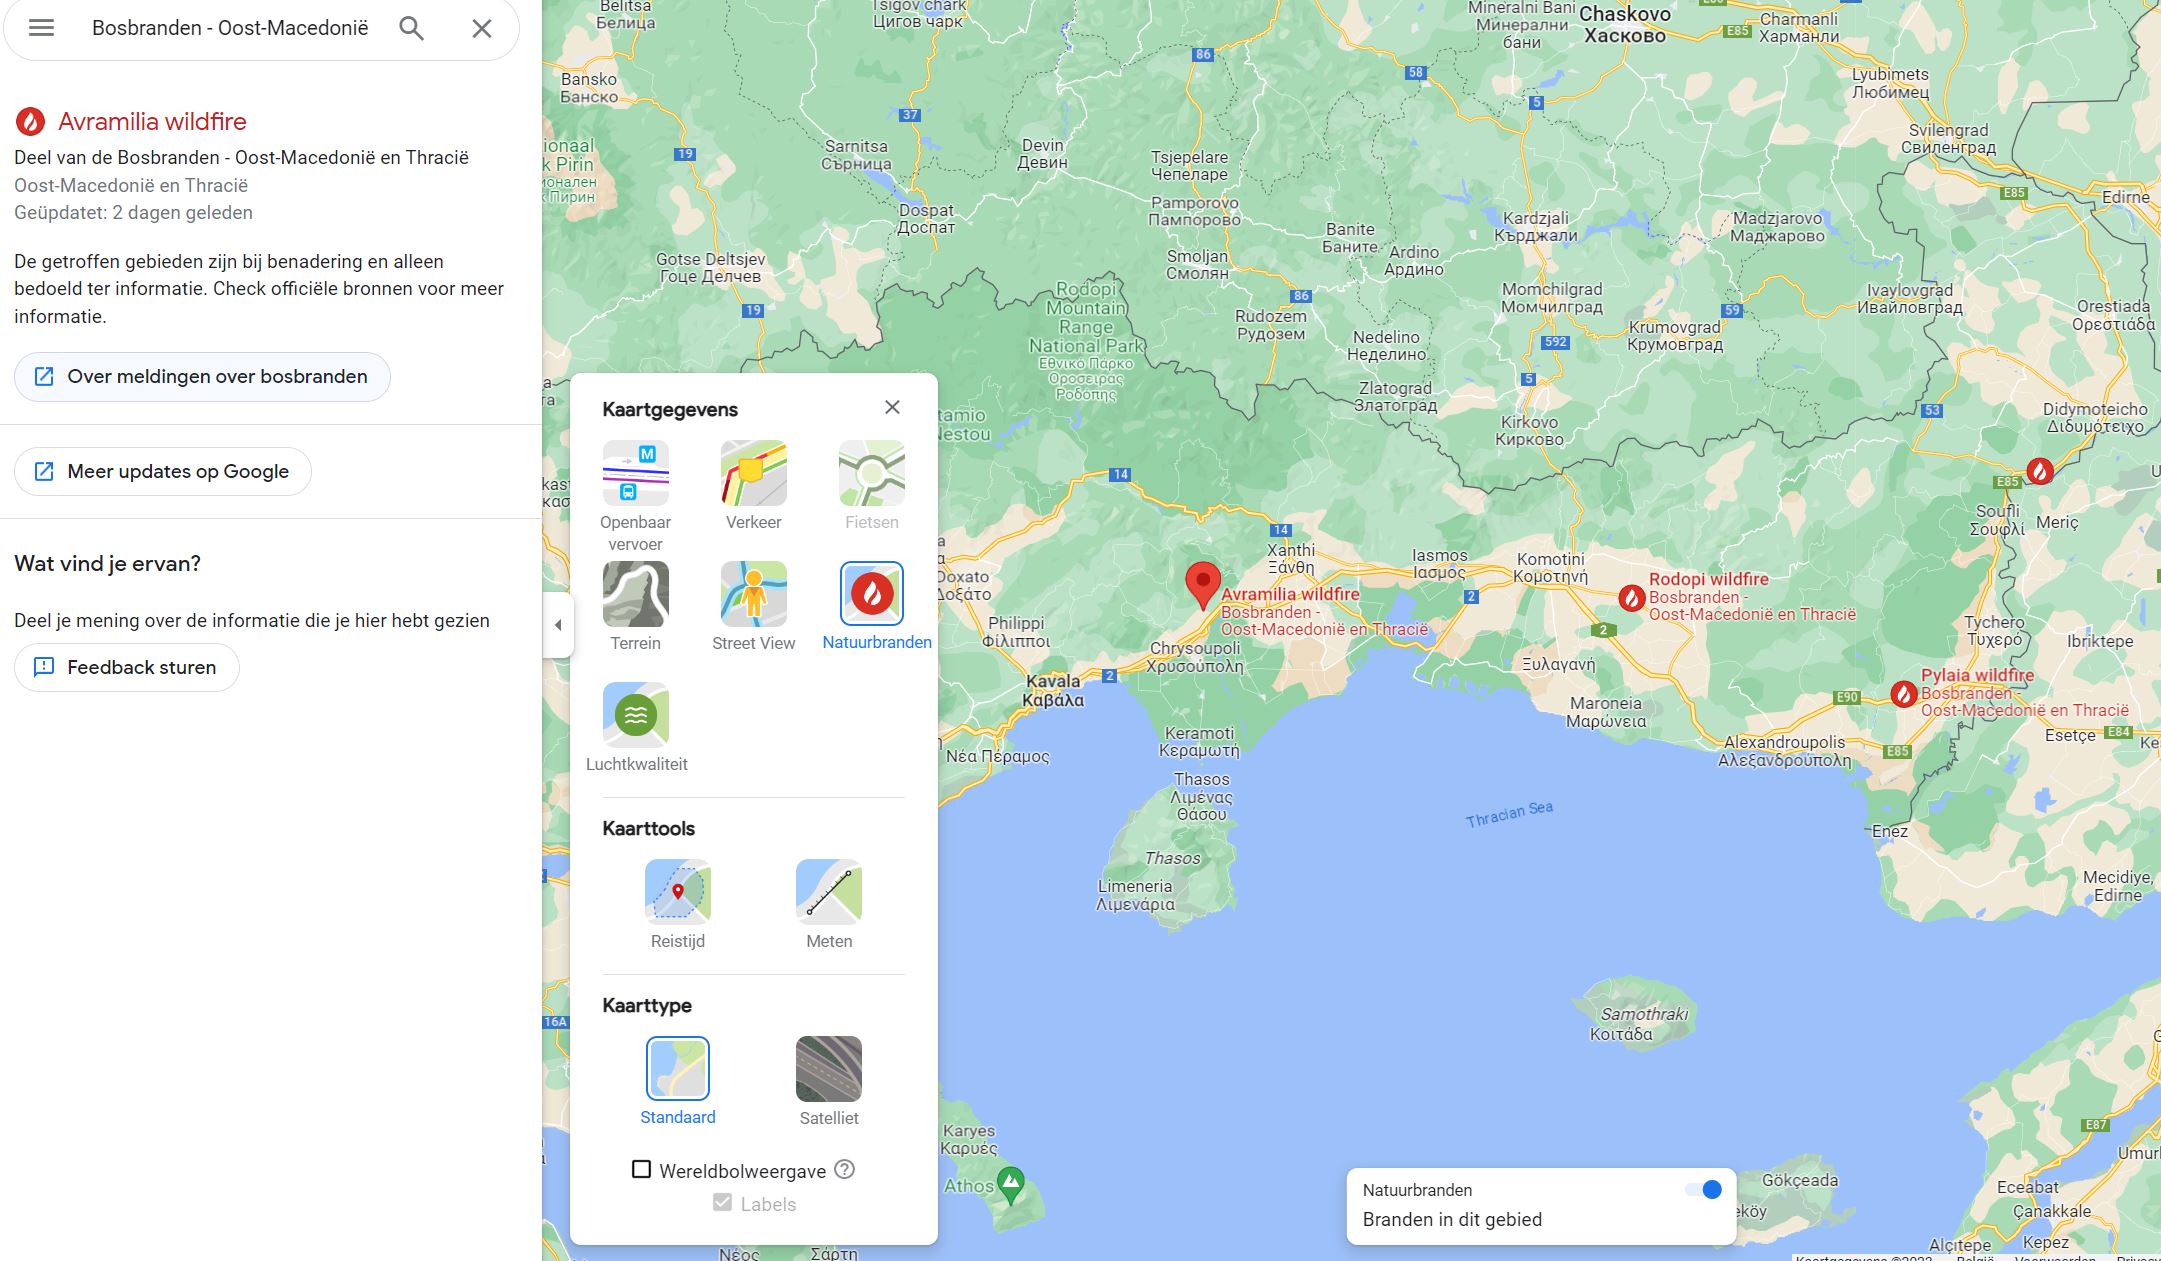
Task: Click the search magnifier icon
Action: 411,28
